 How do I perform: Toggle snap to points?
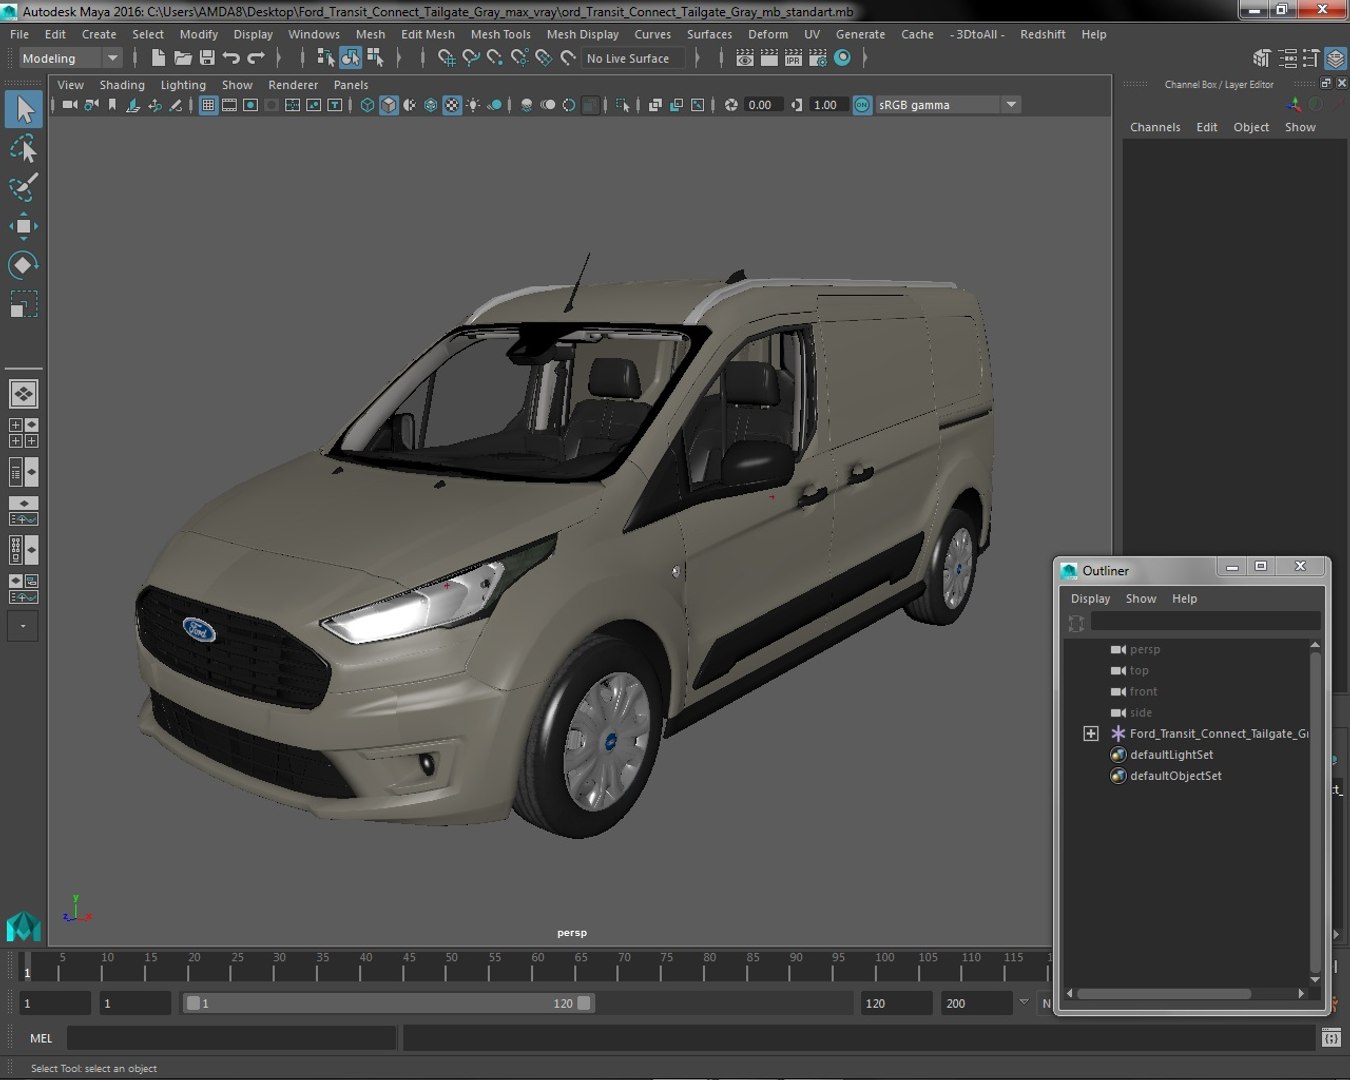pos(495,58)
